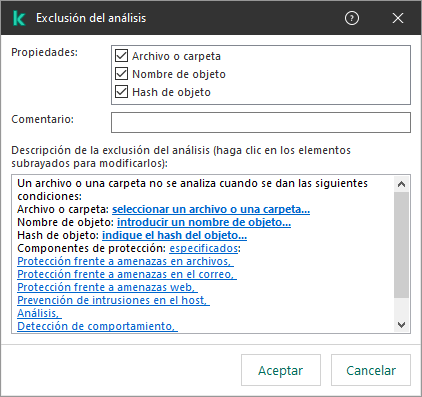Click the Kaspersky logo in title bar
The image size is (422, 397).
click(x=19, y=18)
